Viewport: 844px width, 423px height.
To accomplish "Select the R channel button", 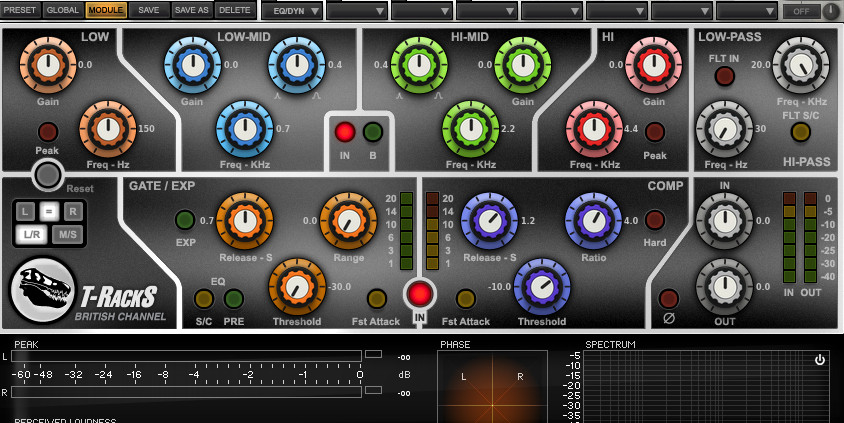I will (x=73, y=212).
